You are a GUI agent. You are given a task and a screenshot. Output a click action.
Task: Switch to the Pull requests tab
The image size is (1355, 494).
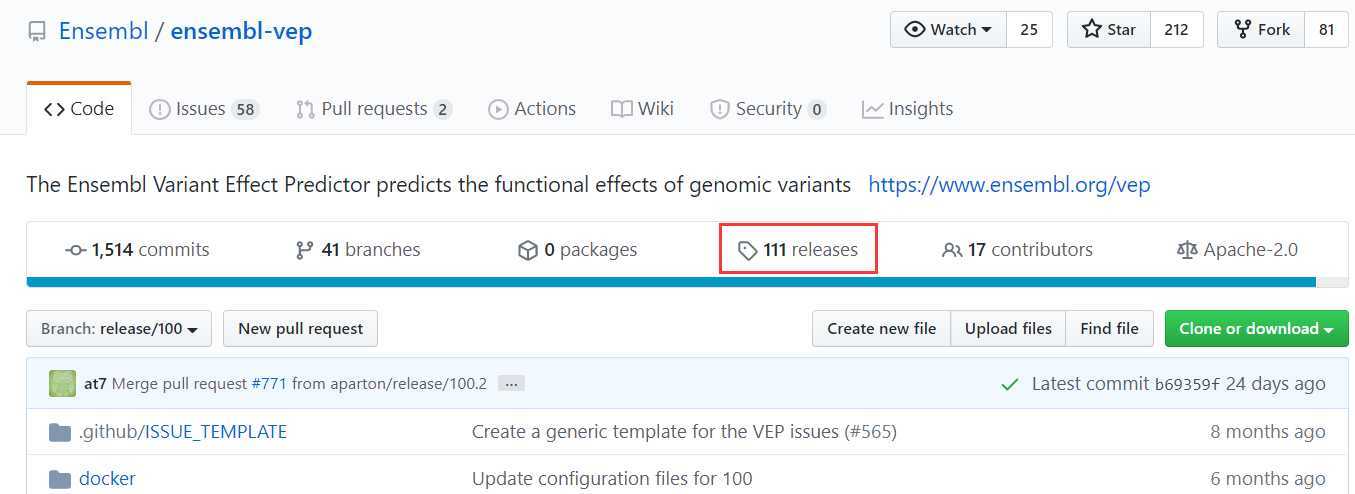374,109
